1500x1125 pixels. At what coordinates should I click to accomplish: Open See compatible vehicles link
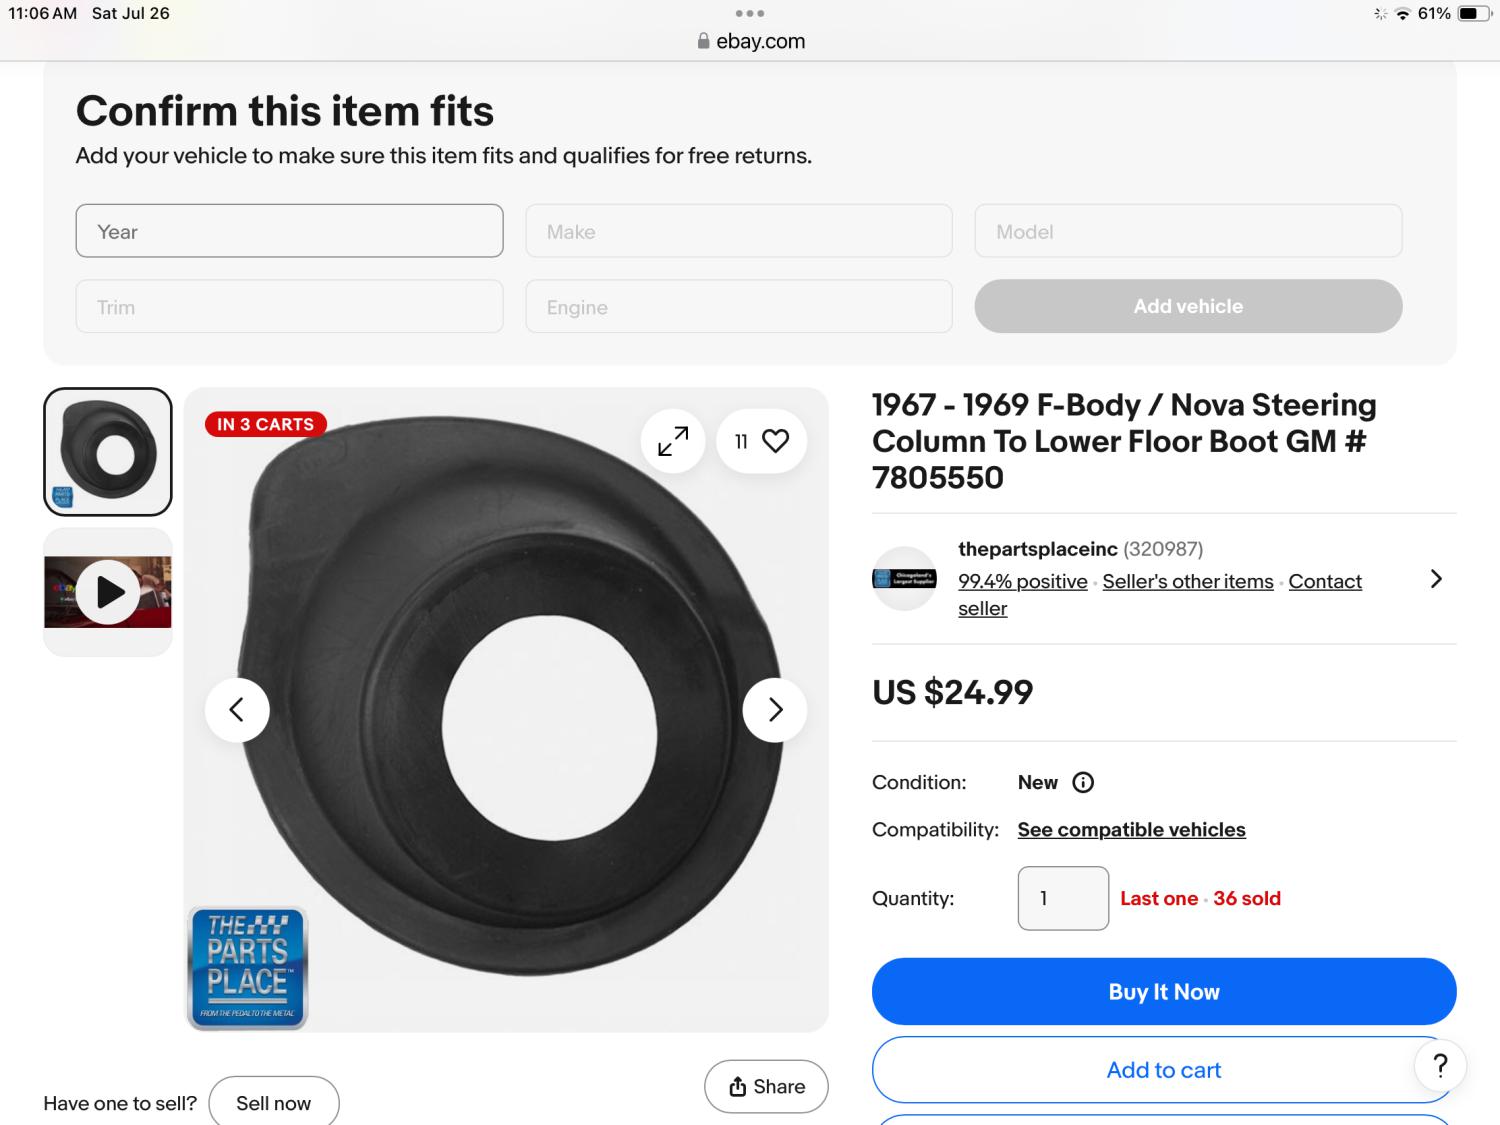[1131, 830]
